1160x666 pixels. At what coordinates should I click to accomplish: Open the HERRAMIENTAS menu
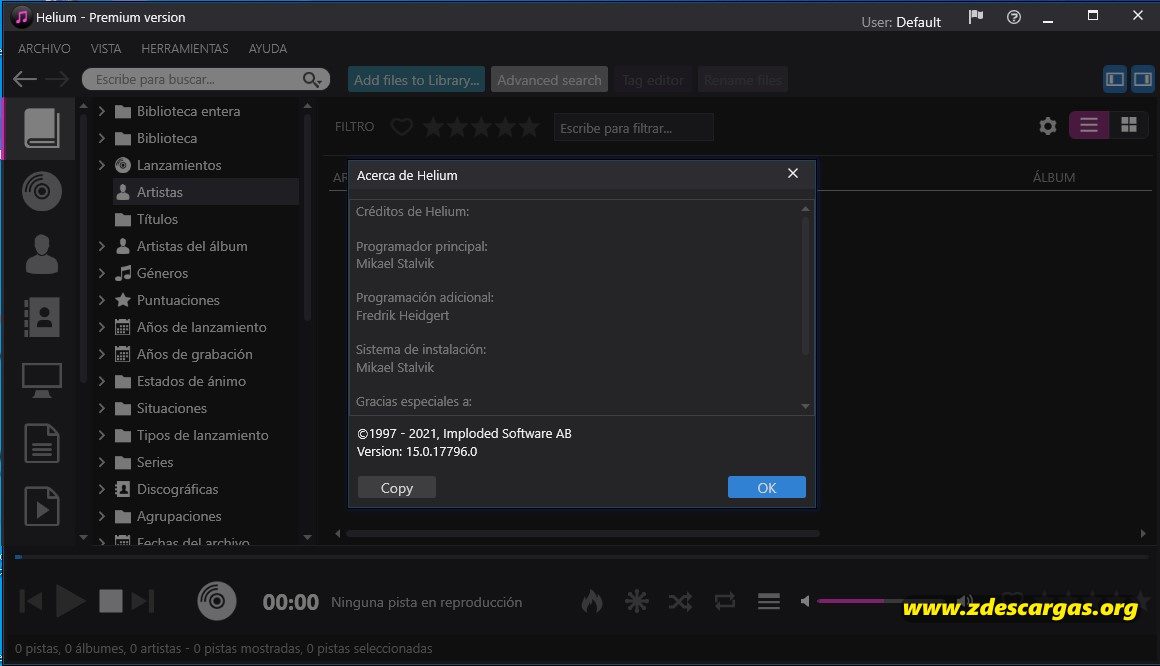pyautogui.click(x=184, y=48)
